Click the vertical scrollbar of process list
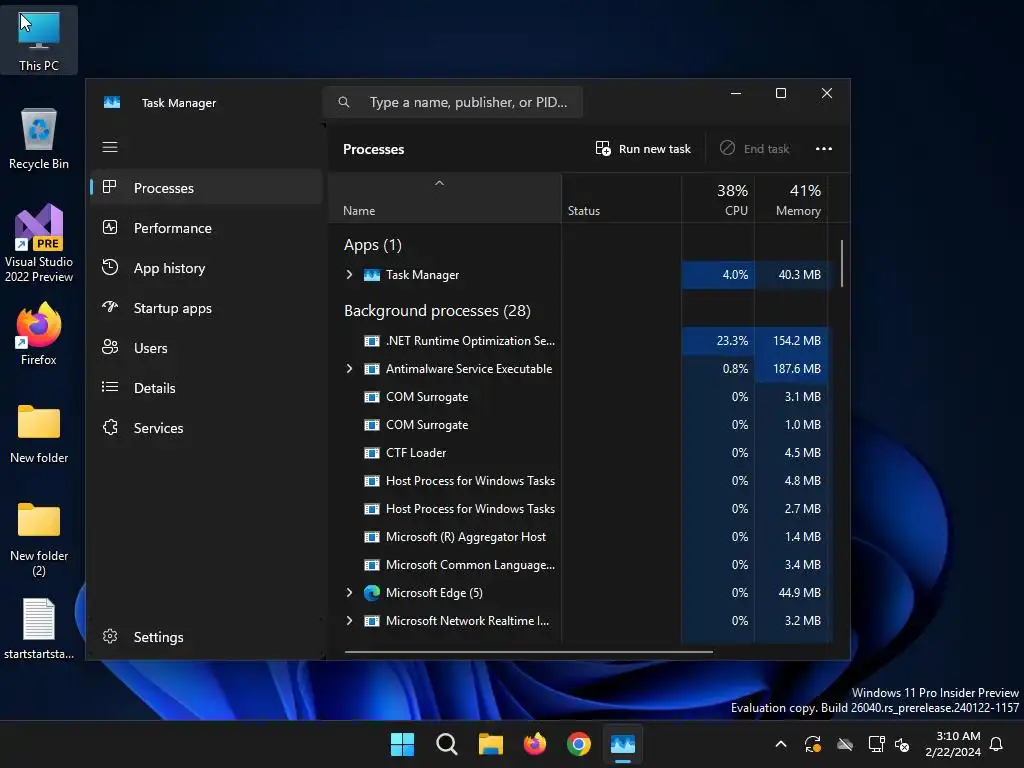The width and height of the screenshot is (1024, 768). [x=842, y=264]
